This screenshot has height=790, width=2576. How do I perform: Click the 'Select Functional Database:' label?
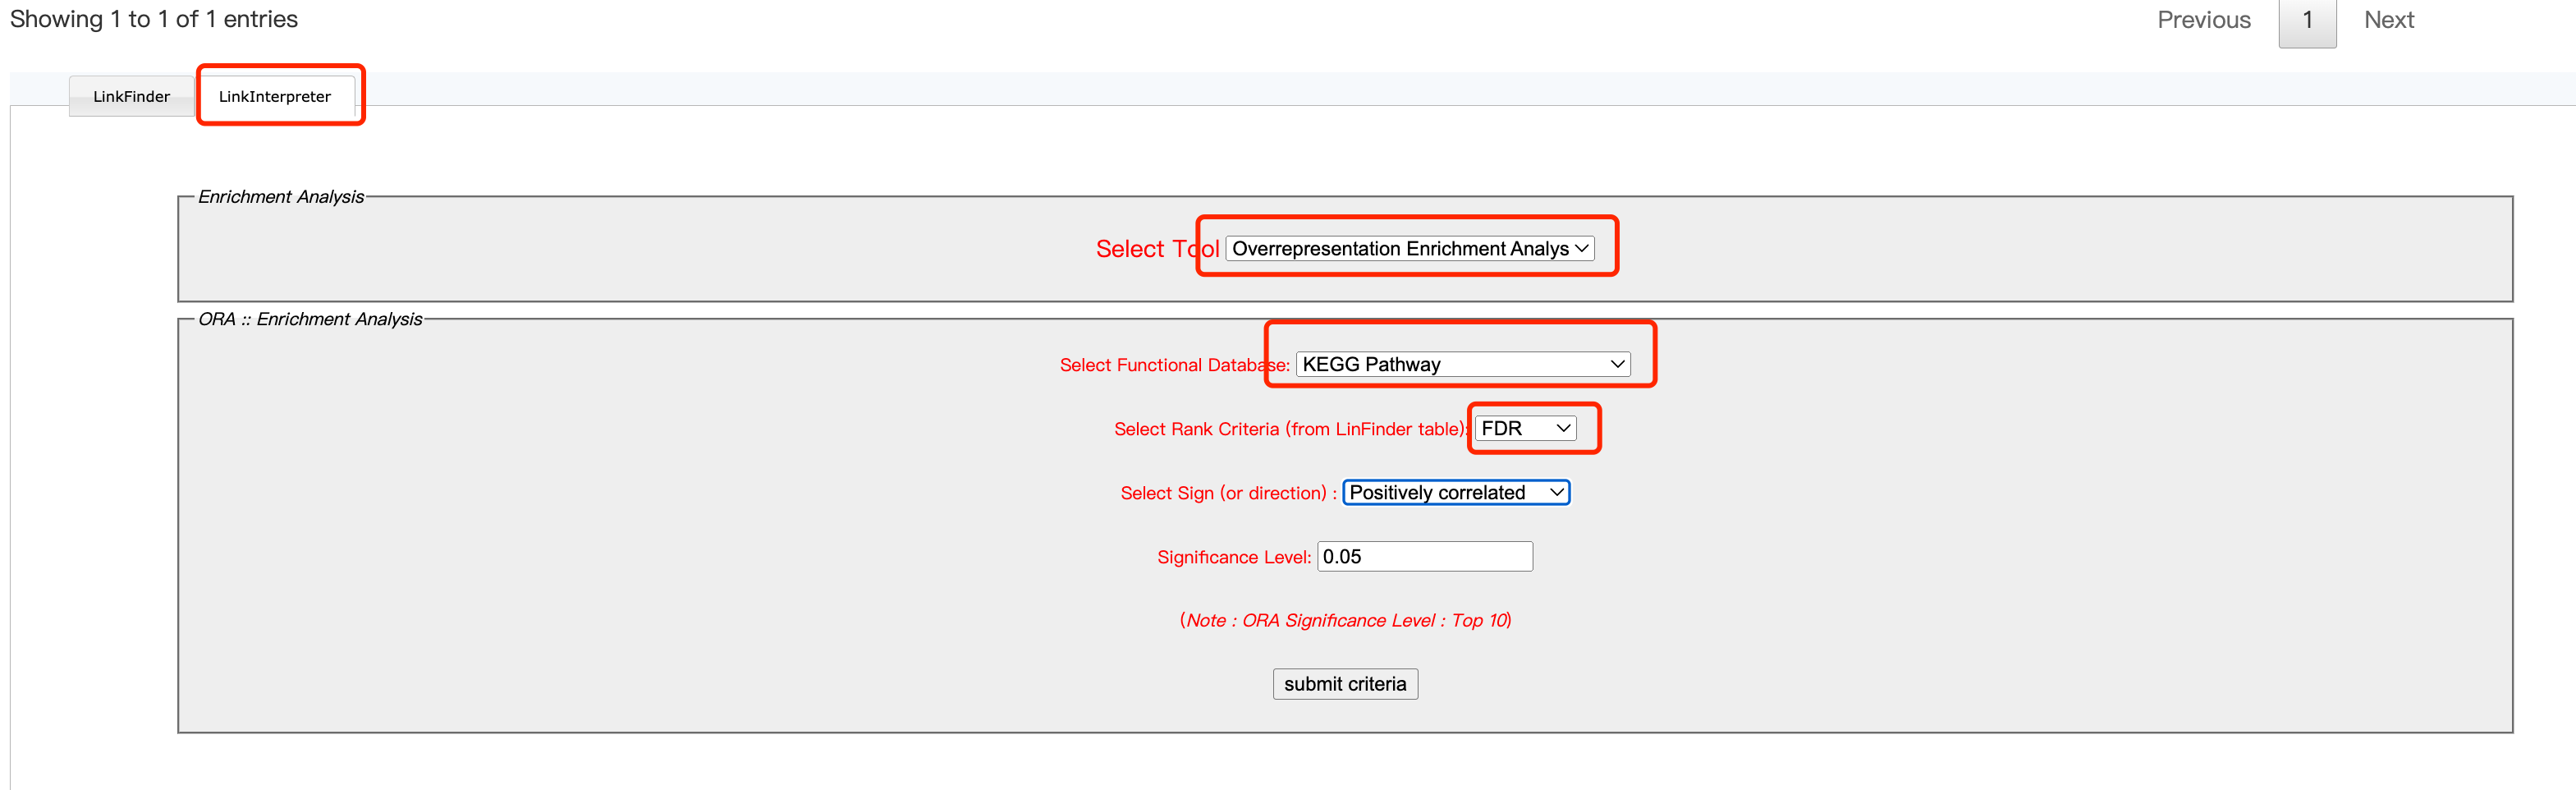pos(1175,365)
